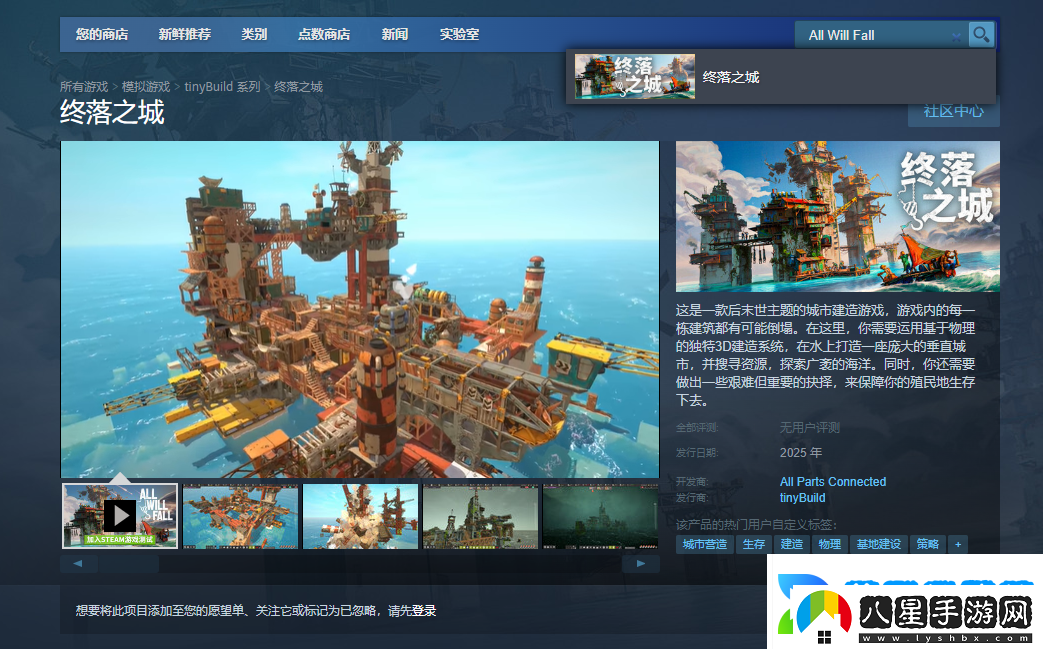This screenshot has height=649, width=1043.
Task: Expand the 新鲜推荐 menu
Action: pyautogui.click(x=185, y=34)
